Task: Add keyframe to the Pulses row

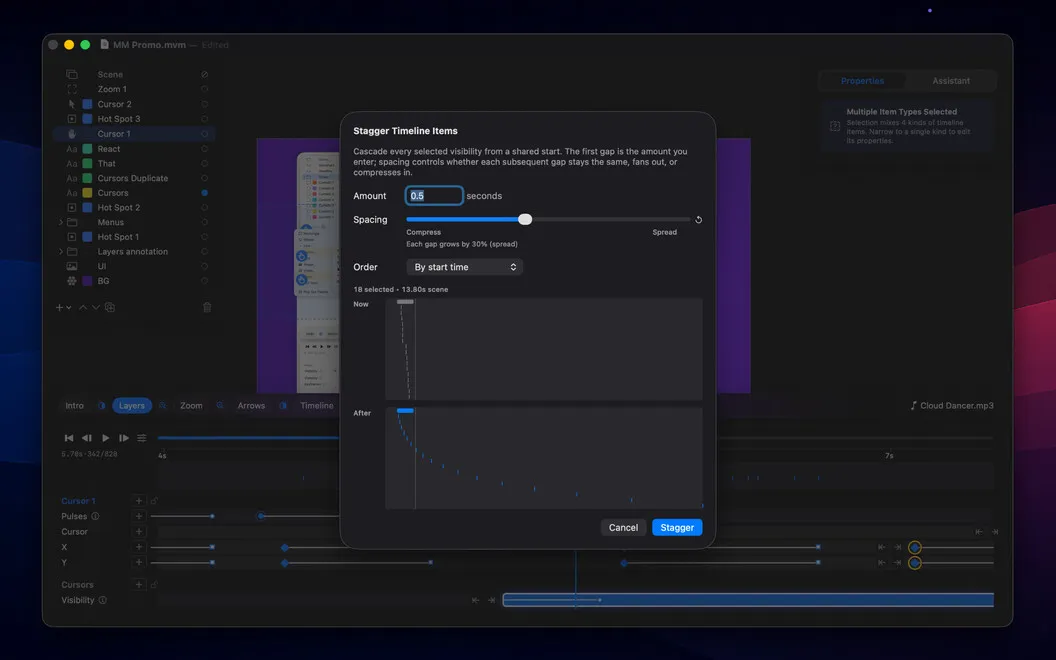Action: [x=139, y=516]
